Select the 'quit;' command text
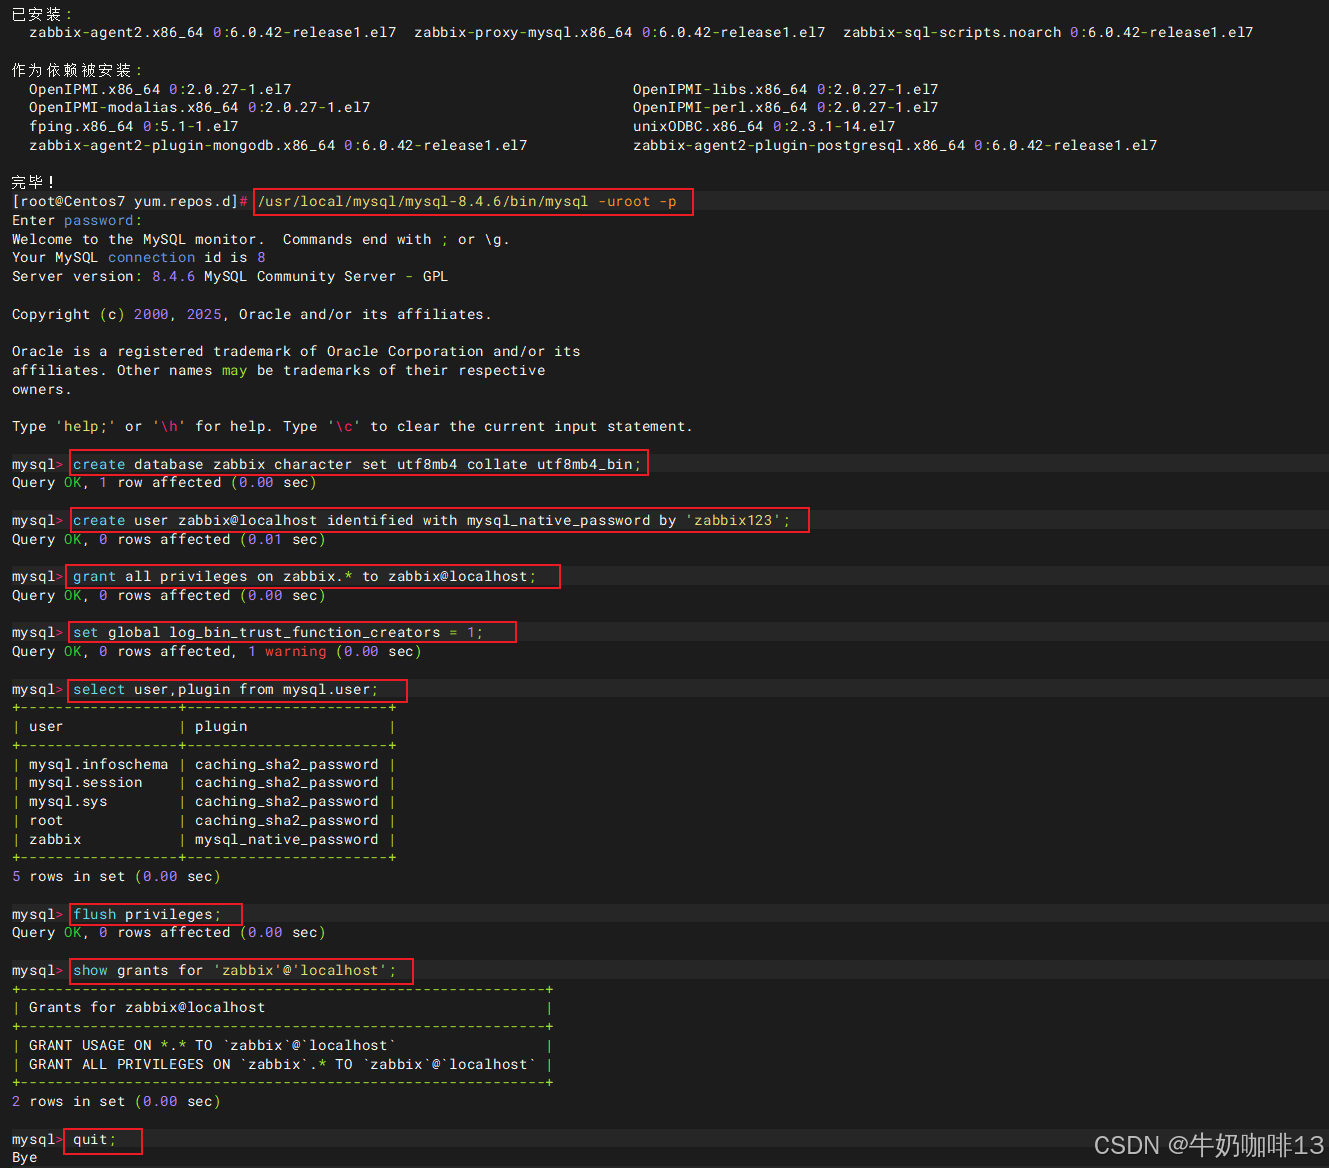 click(x=94, y=1139)
